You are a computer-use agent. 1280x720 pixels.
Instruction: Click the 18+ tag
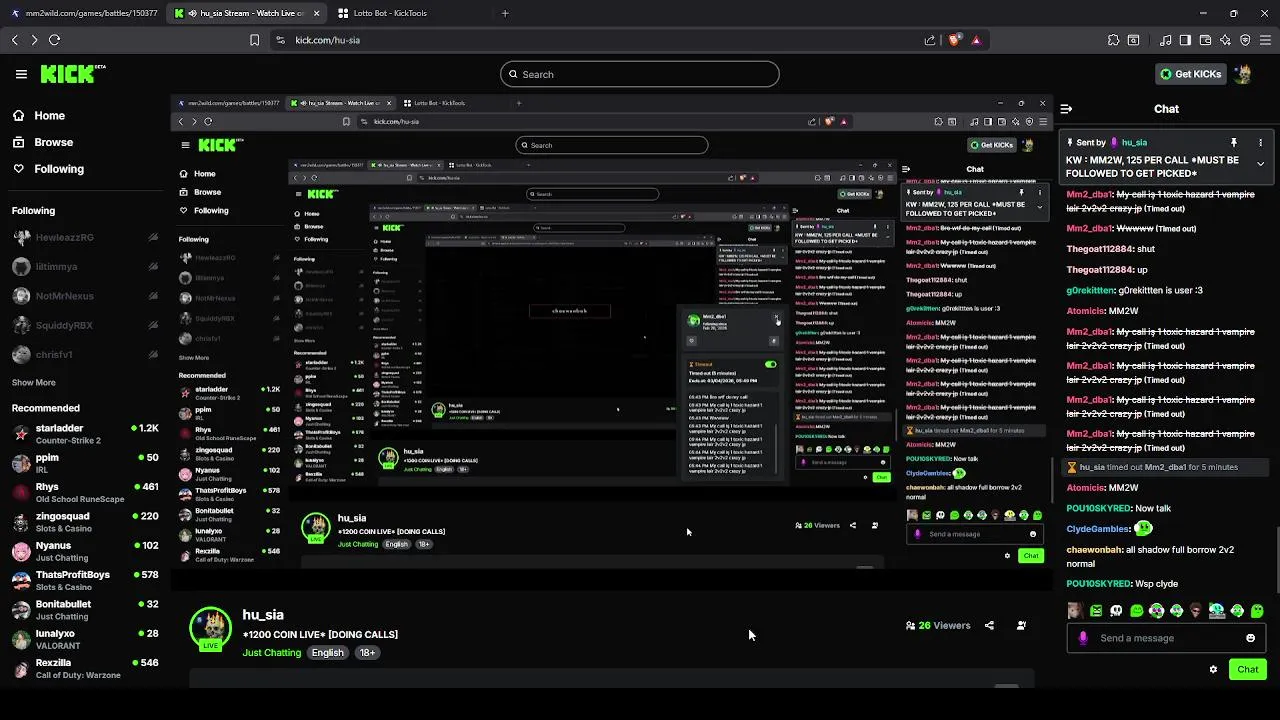tap(367, 653)
